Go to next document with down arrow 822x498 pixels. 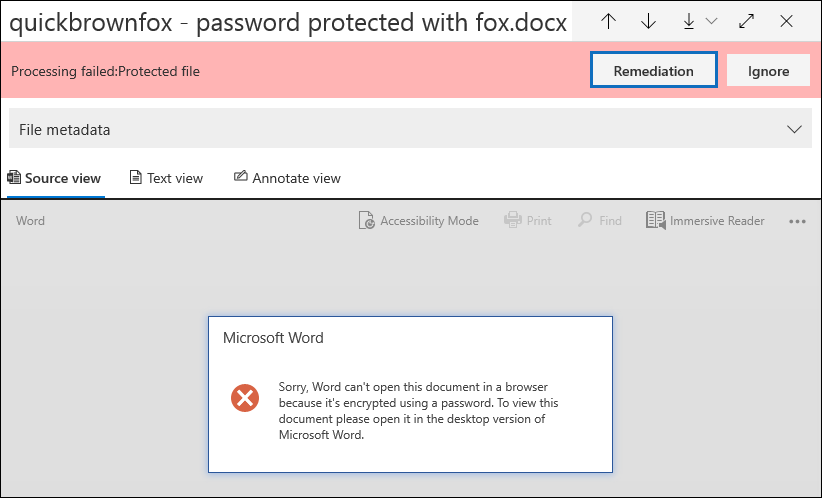pos(648,21)
